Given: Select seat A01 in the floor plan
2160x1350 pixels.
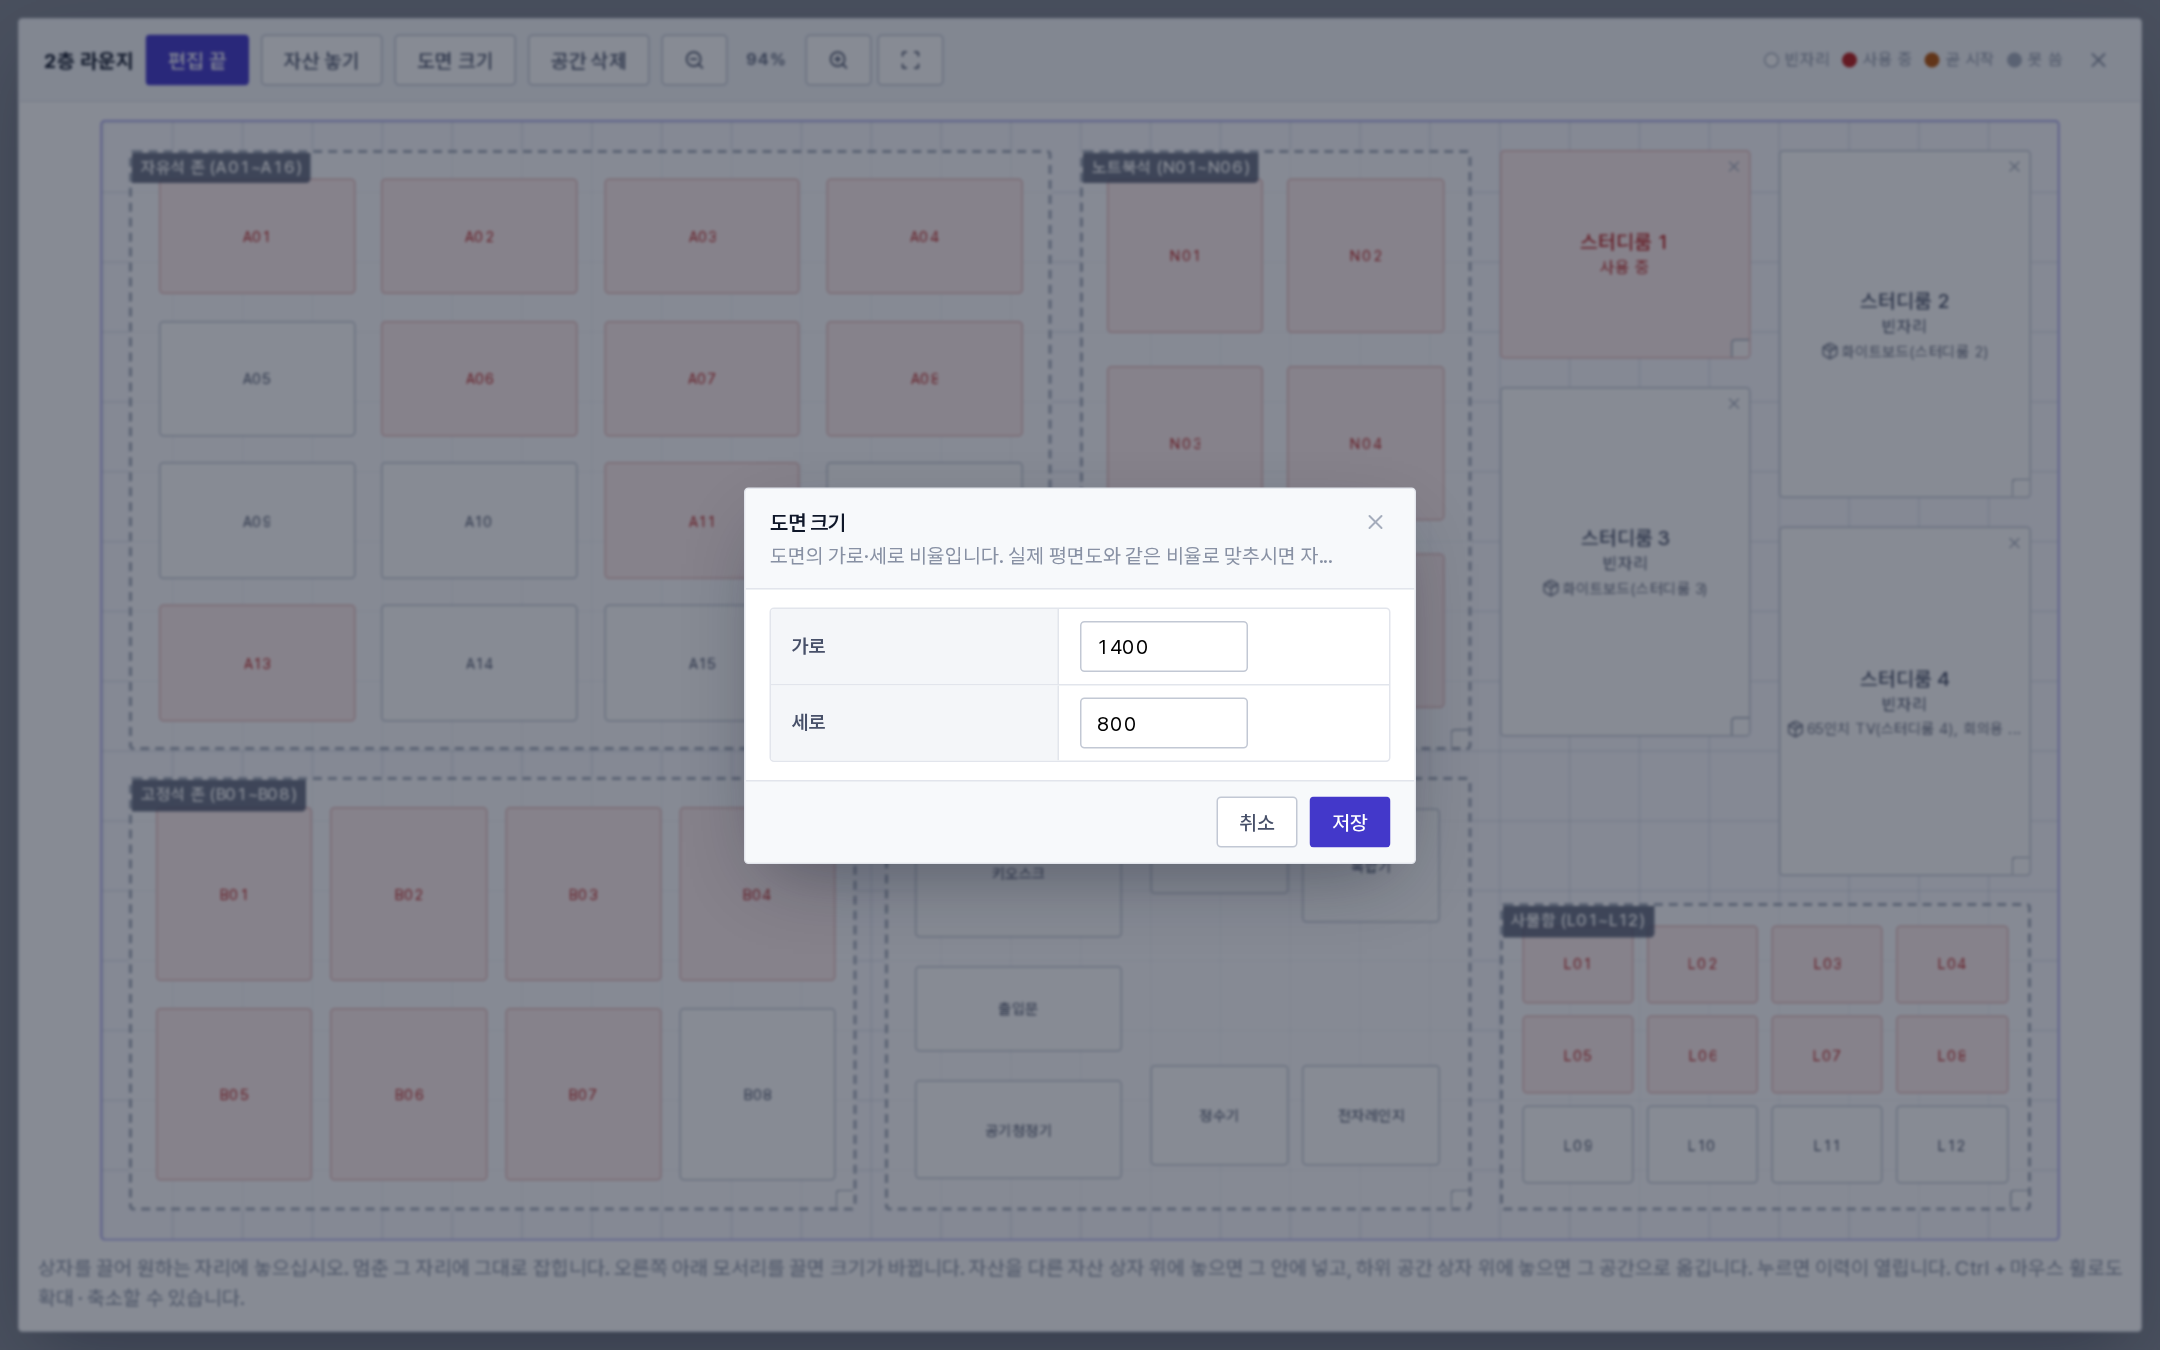Looking at the screenshot, I should point(257,236).
